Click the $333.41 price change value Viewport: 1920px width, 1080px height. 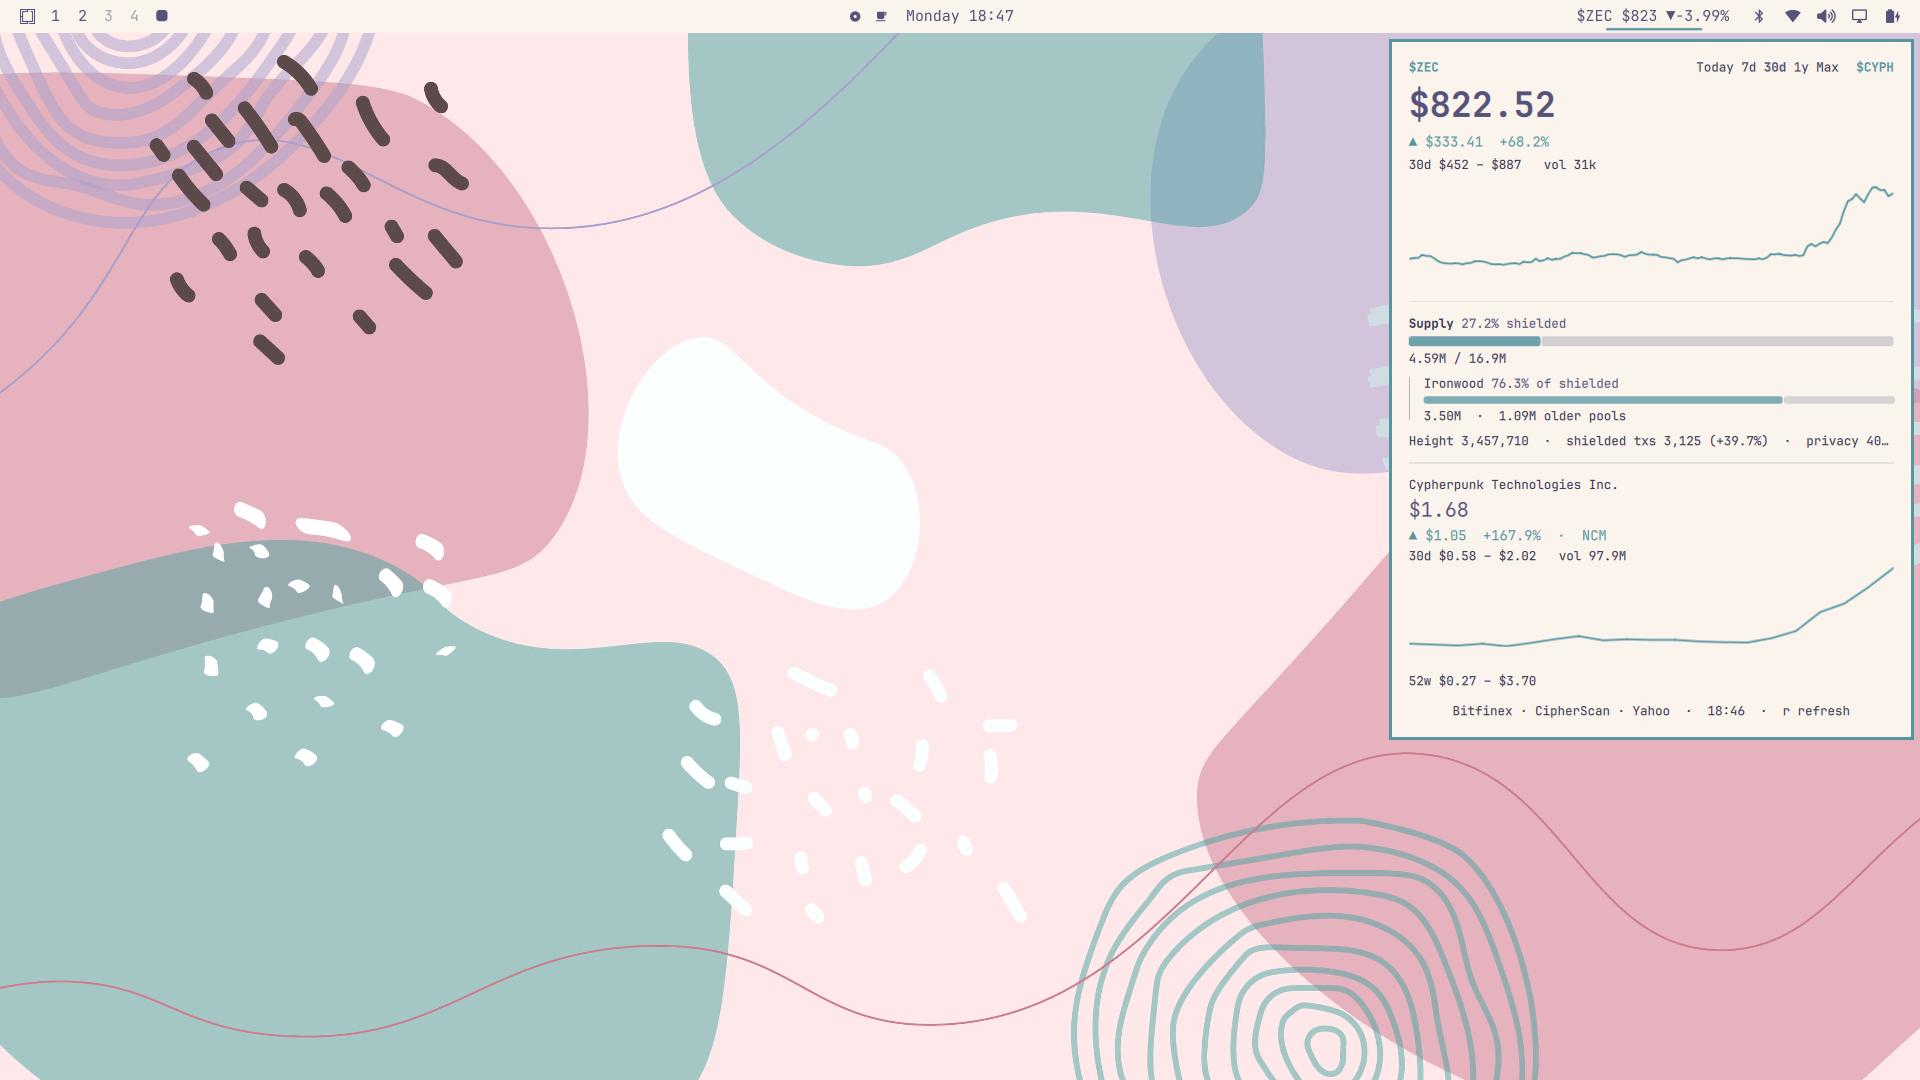tap(1454, 142)
